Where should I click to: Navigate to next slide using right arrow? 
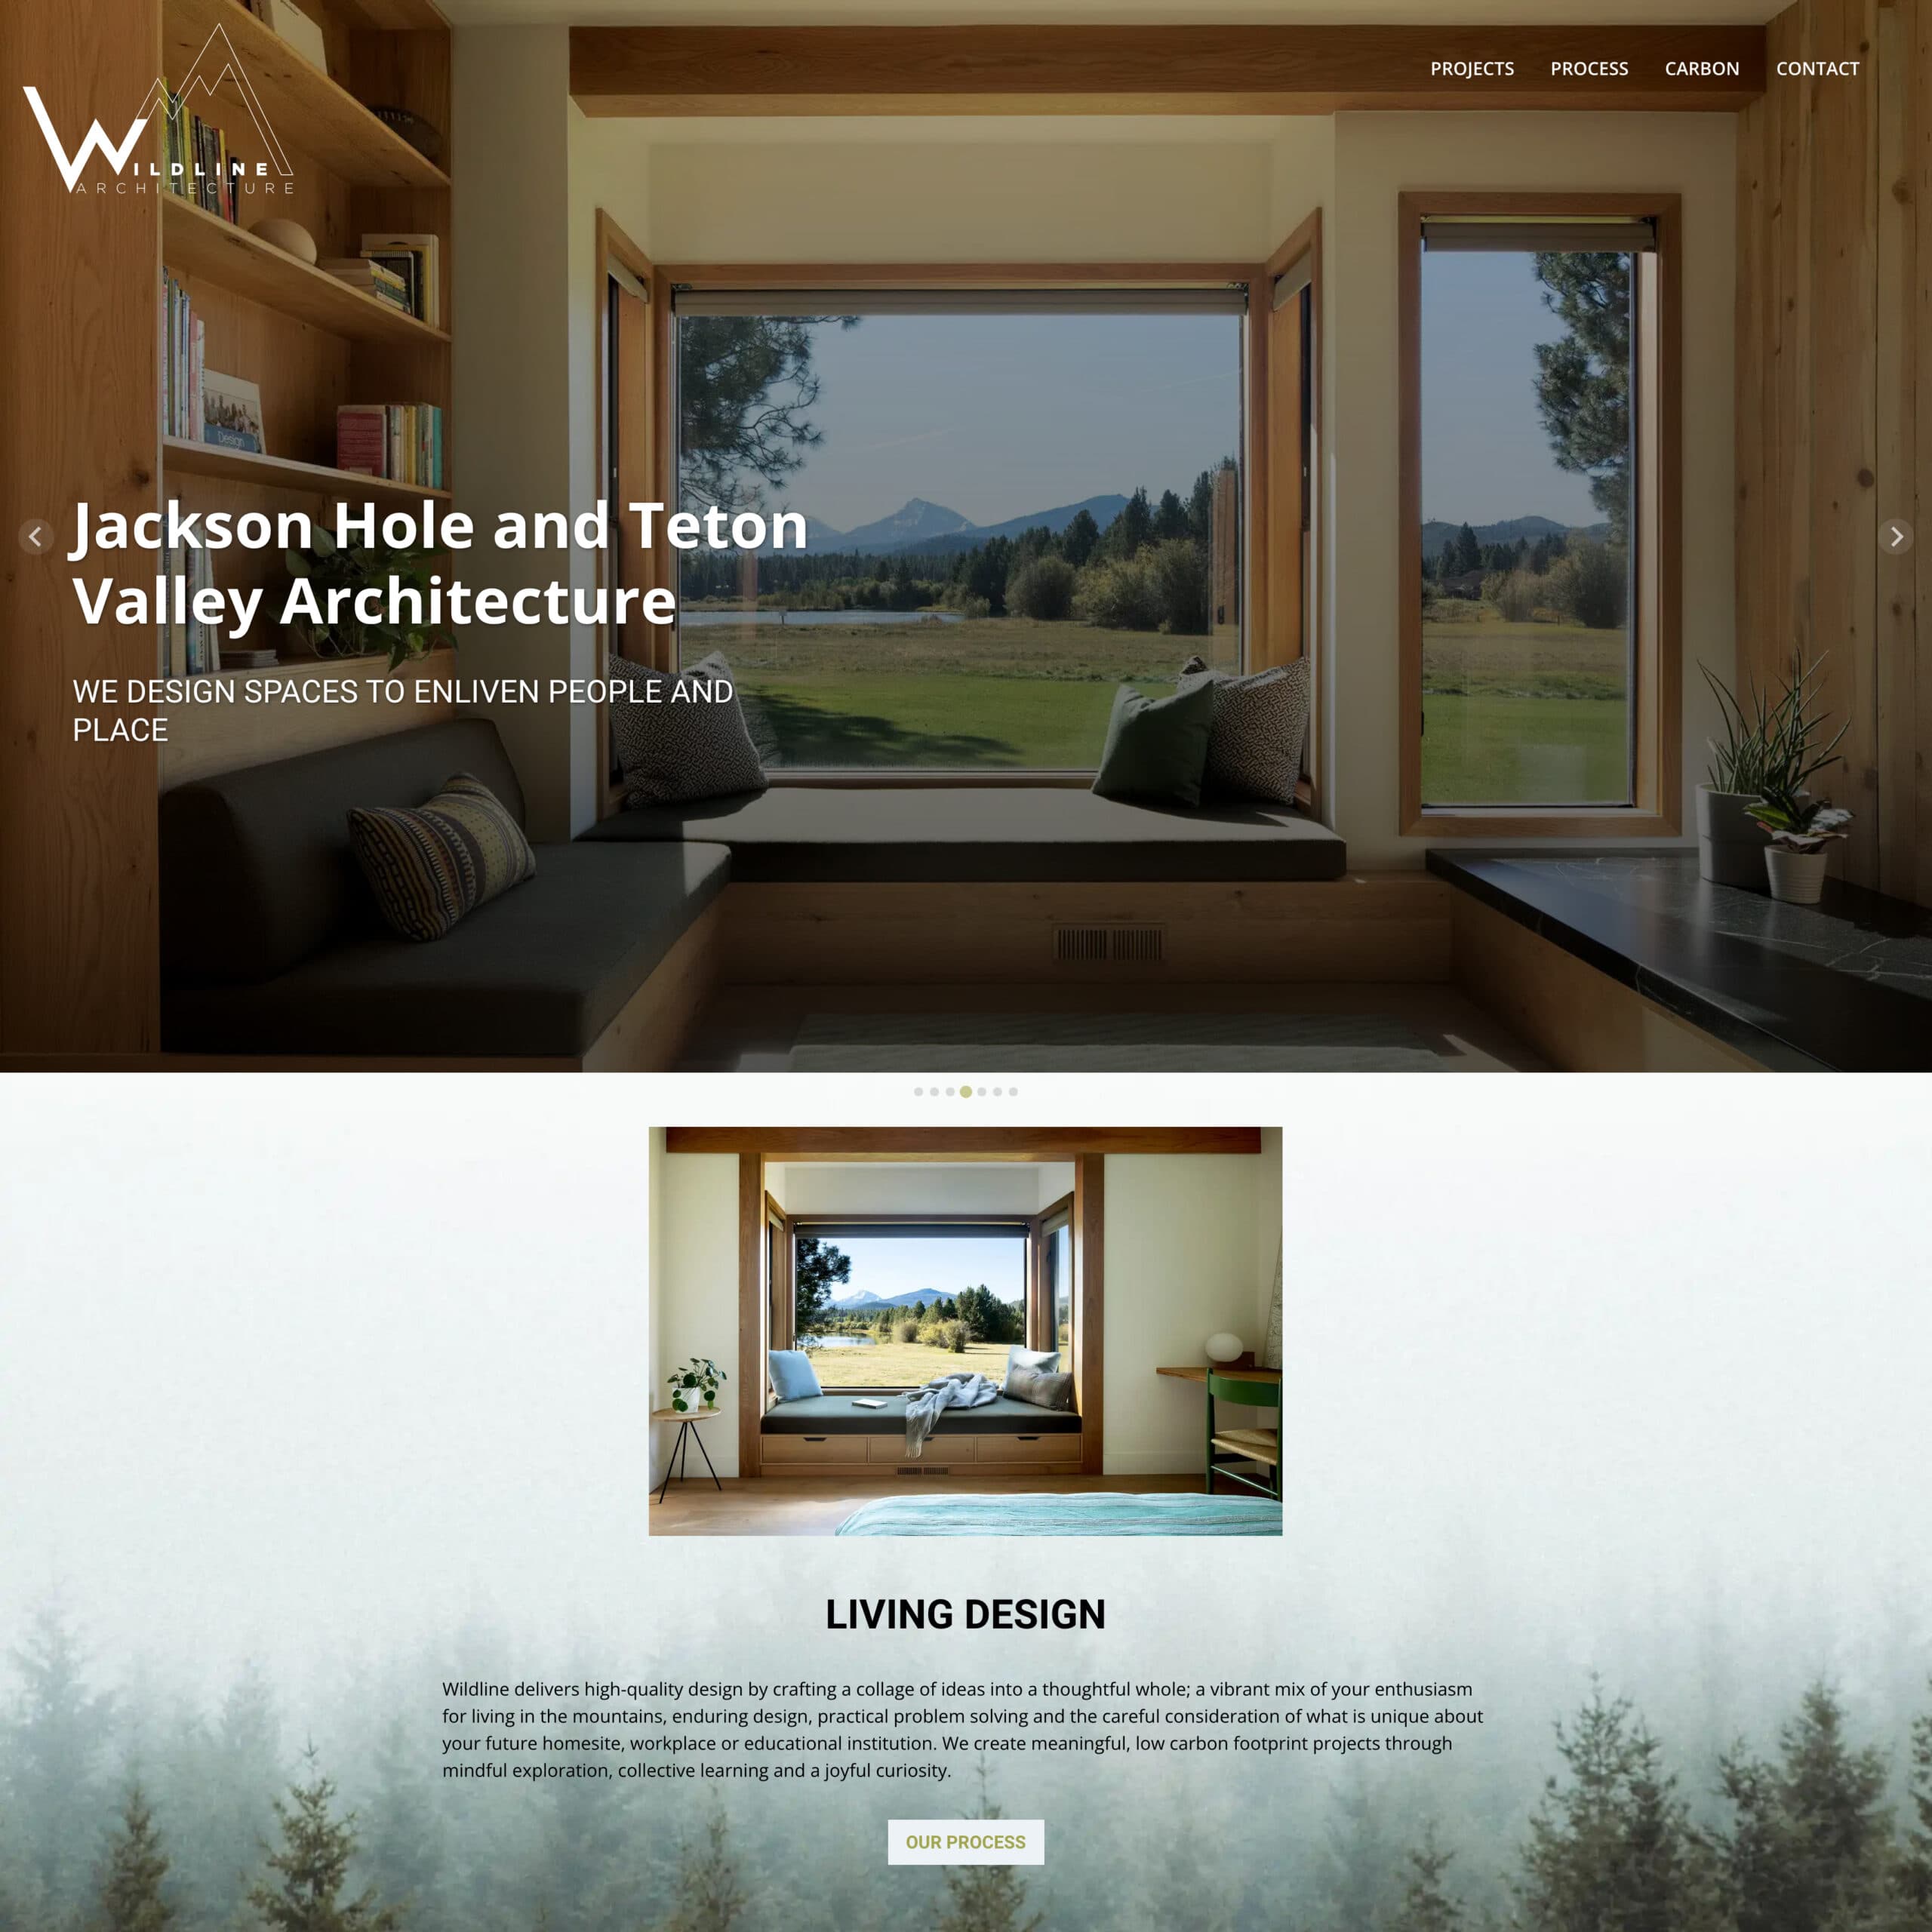pyautogui.click(x=1897, y=536)
